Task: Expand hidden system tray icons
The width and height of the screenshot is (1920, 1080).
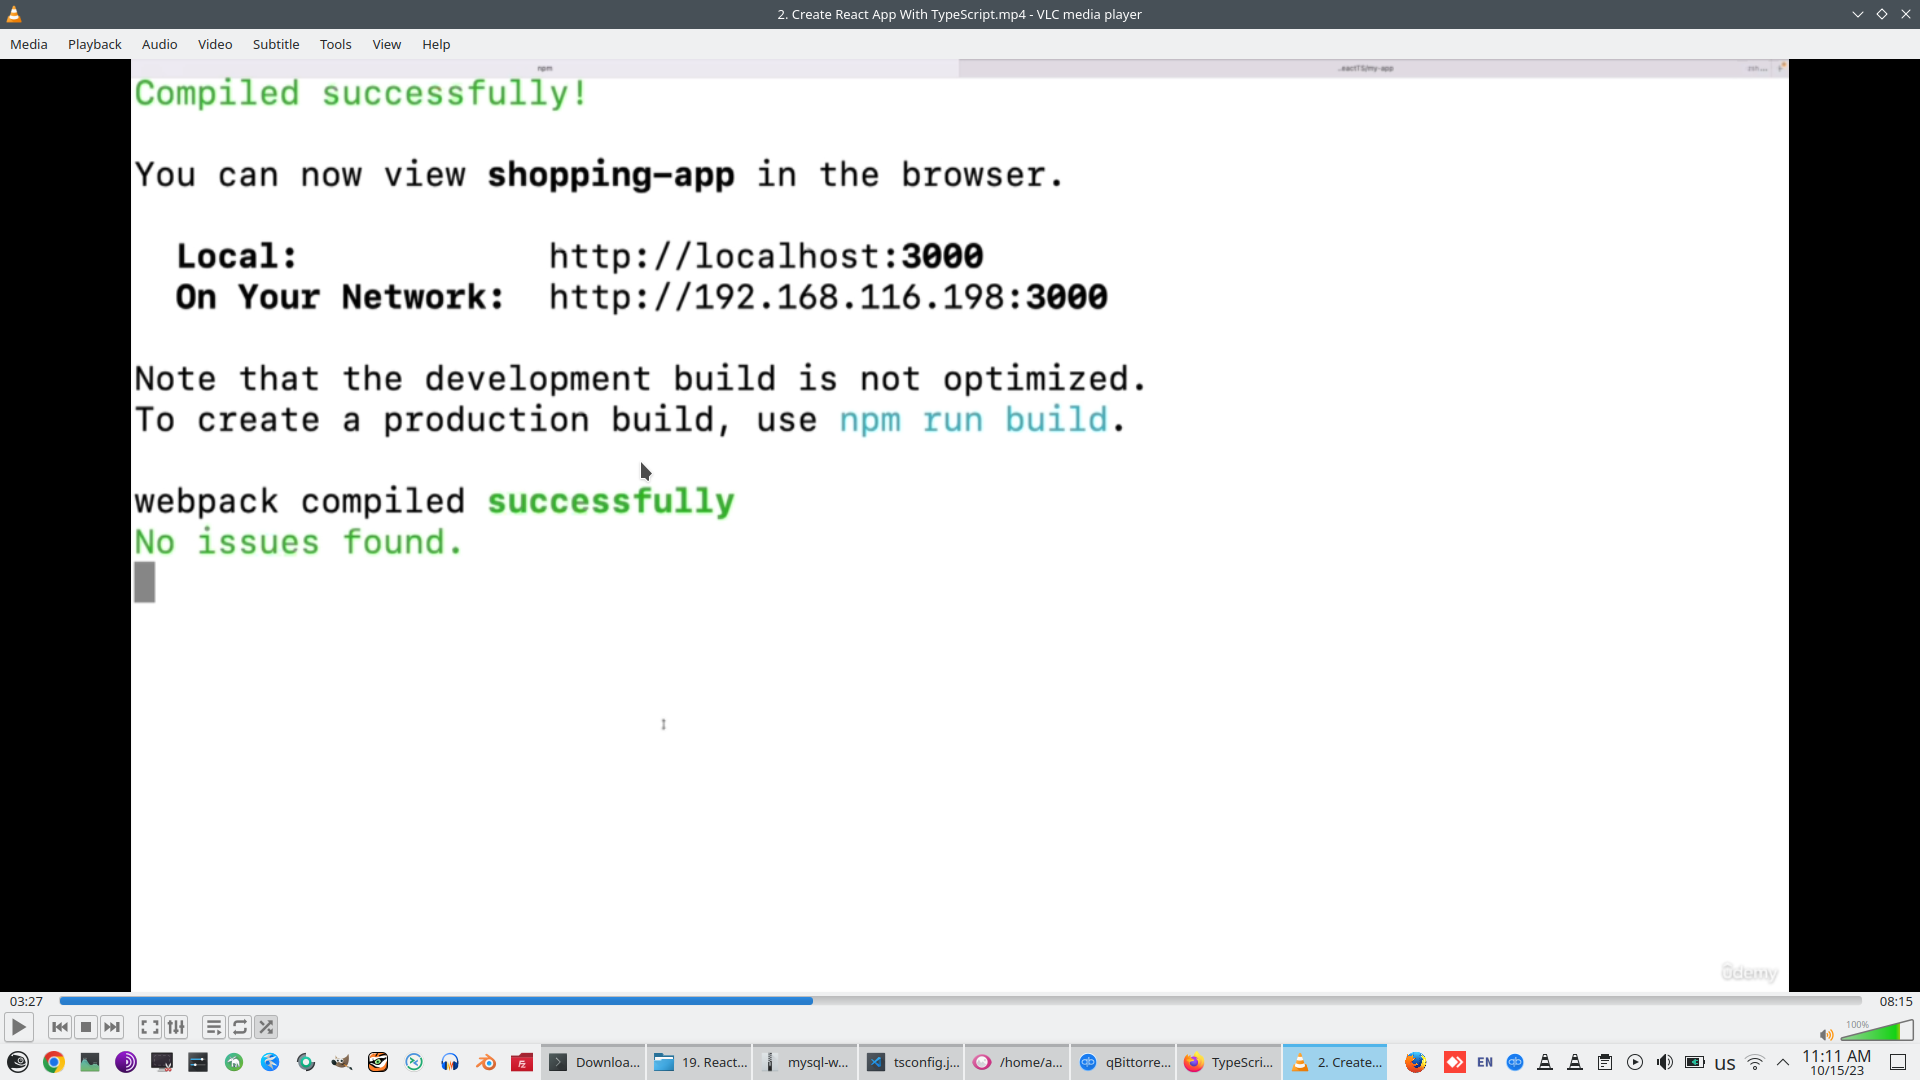Action: 1783,1062
